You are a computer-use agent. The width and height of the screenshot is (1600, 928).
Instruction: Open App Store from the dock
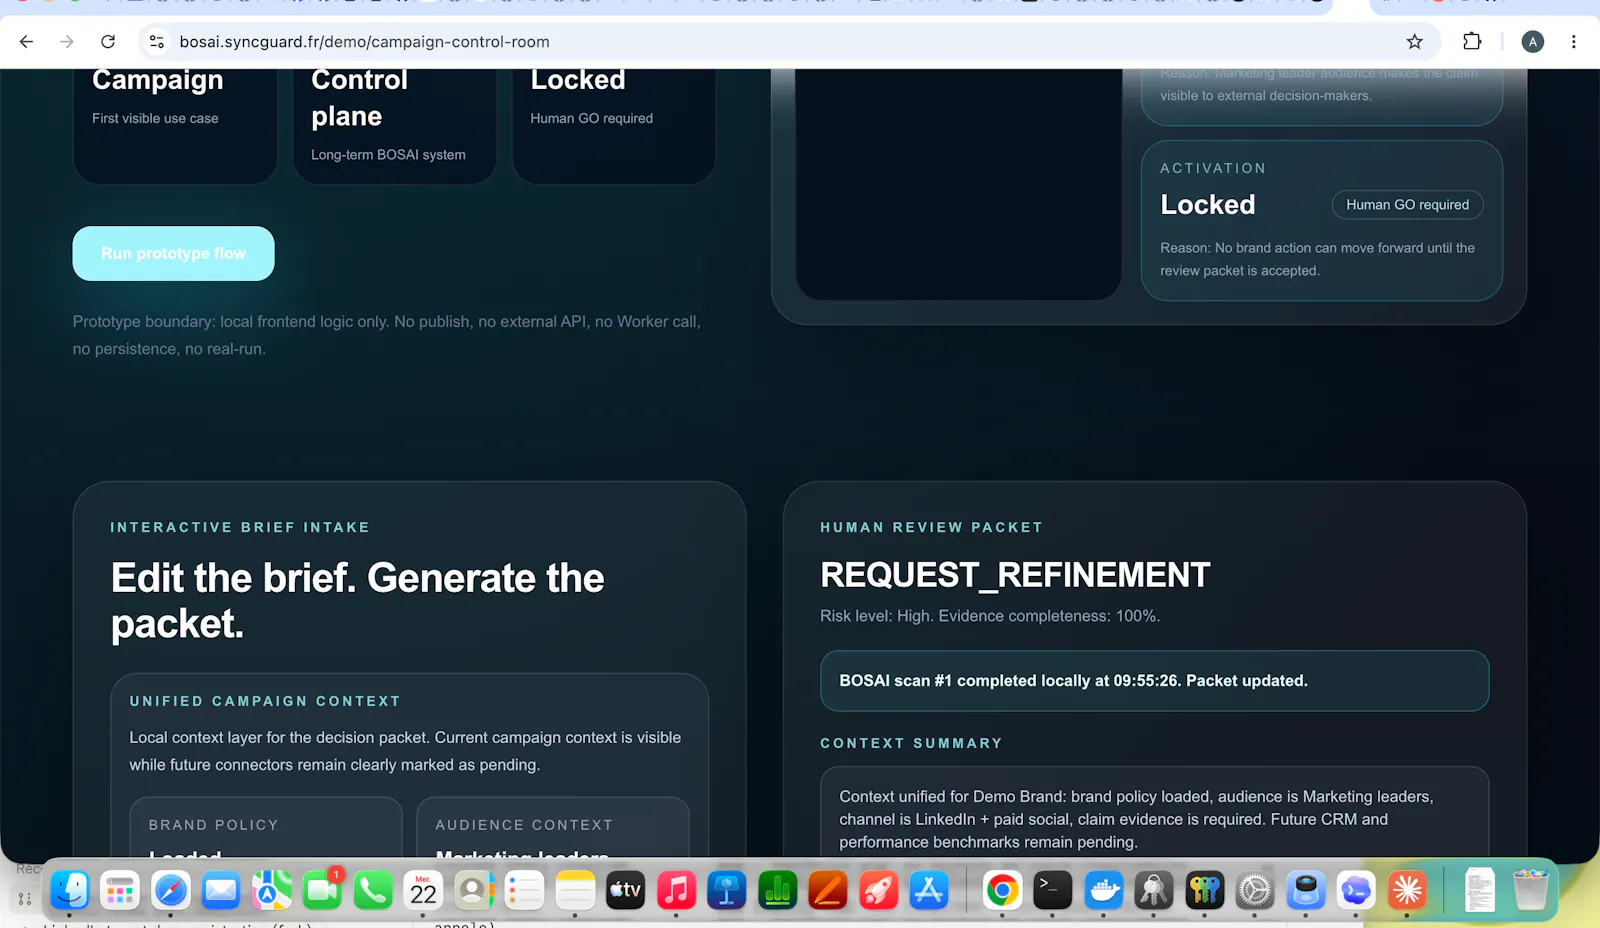929,890
